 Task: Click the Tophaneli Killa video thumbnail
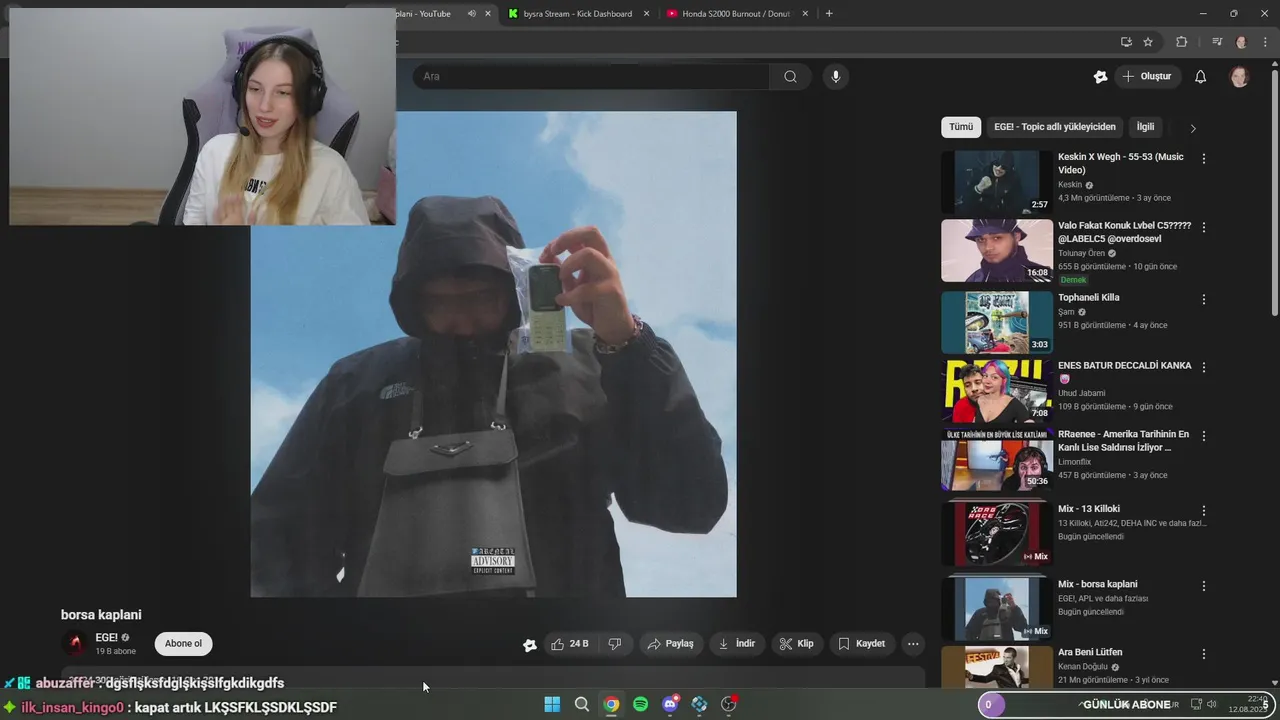(997, 322)
